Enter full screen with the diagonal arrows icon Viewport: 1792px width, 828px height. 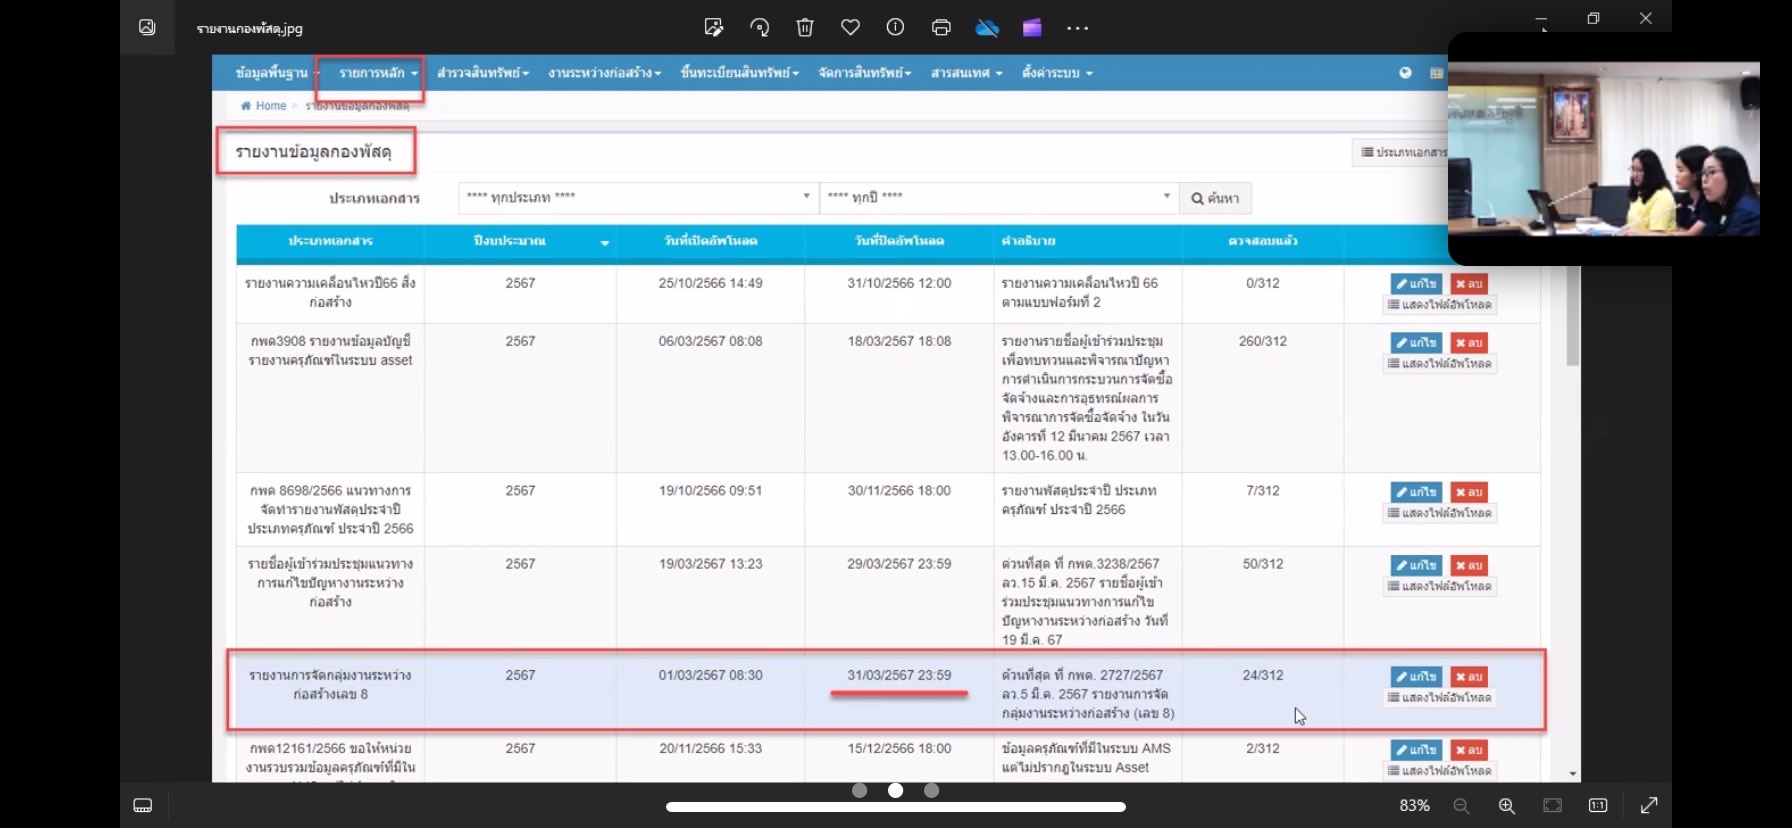tap(1649, 805)
